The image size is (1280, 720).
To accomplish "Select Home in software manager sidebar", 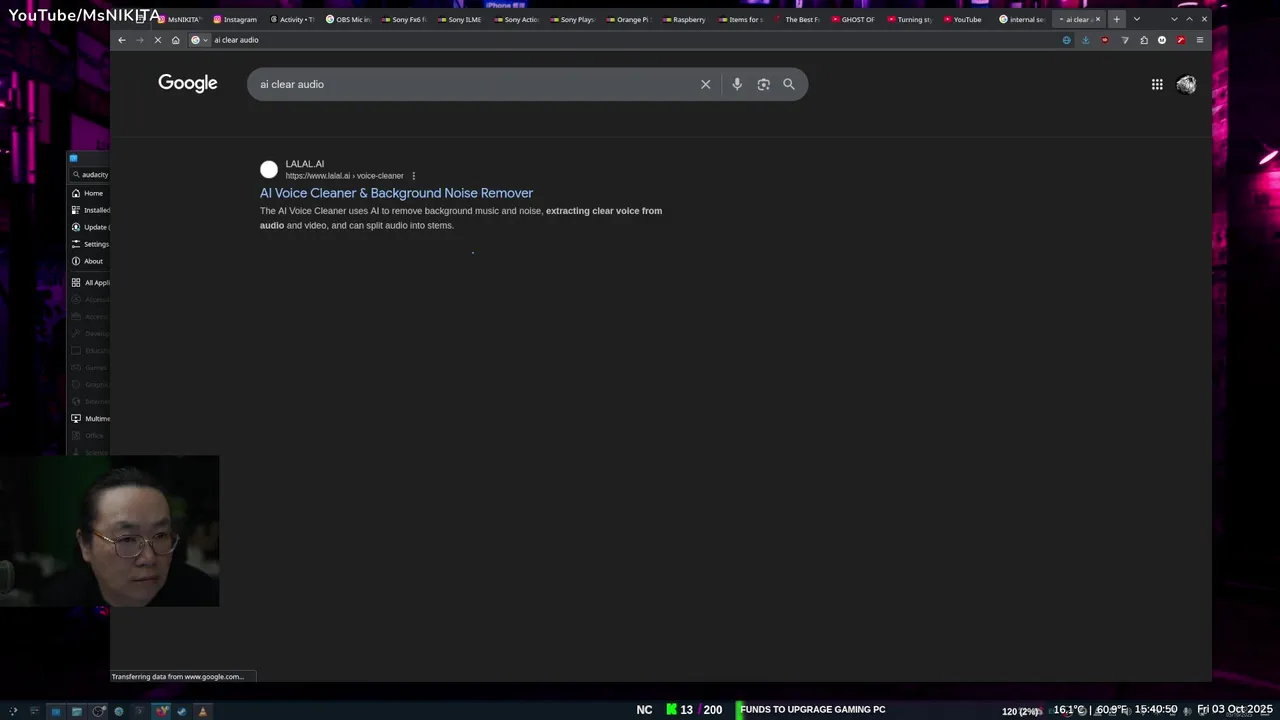I will point(88,193).
